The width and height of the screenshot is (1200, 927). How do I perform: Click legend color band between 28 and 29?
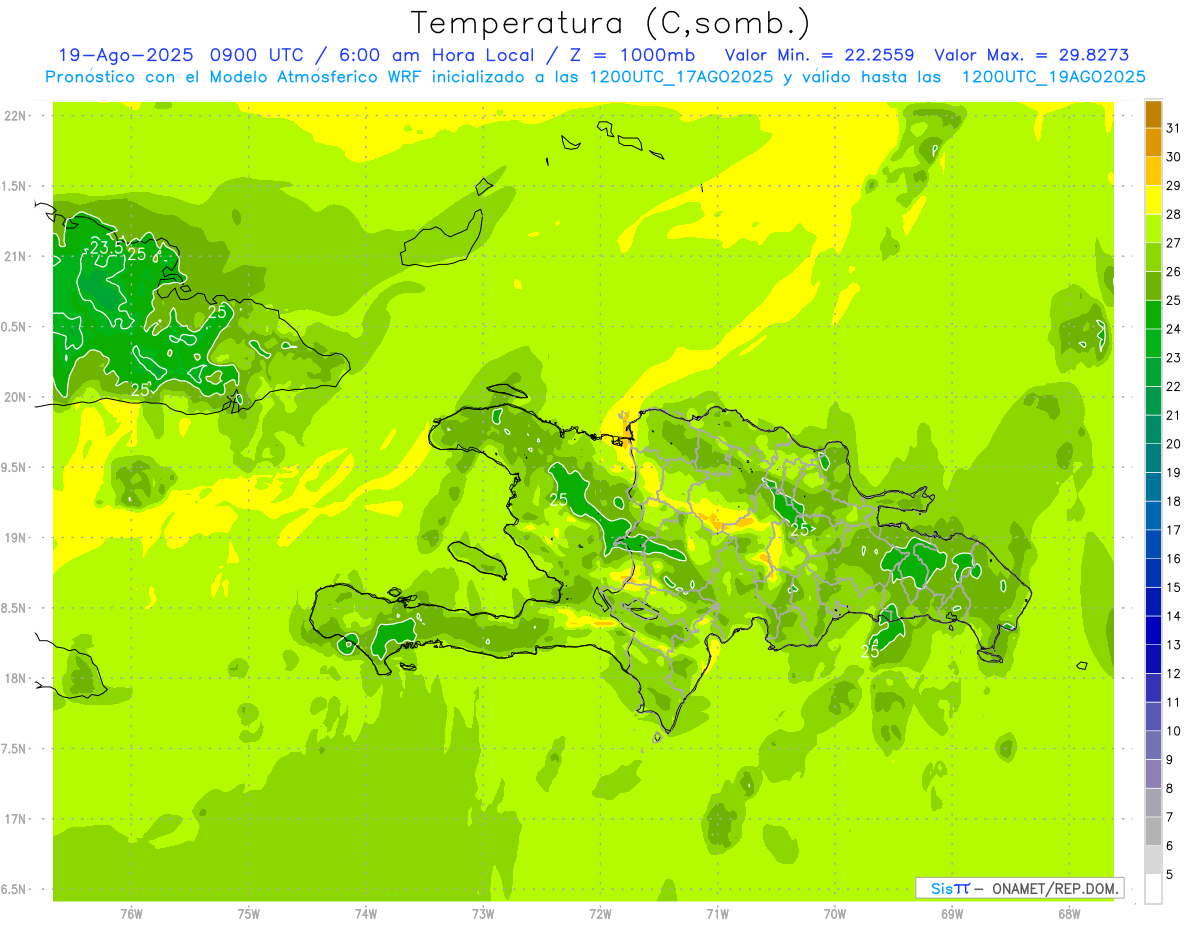[1153, 200]
